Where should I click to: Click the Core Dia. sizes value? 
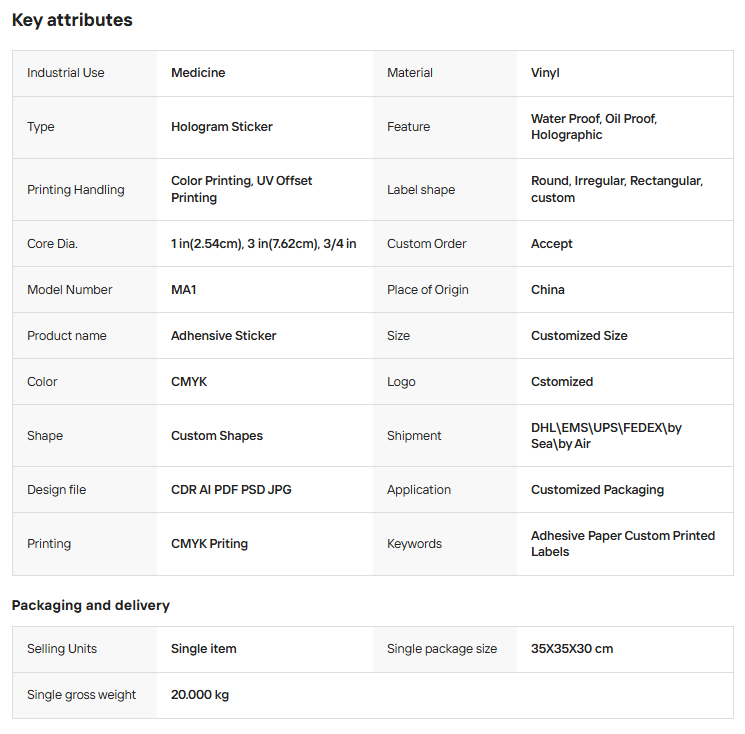click(x=263, y=244)
